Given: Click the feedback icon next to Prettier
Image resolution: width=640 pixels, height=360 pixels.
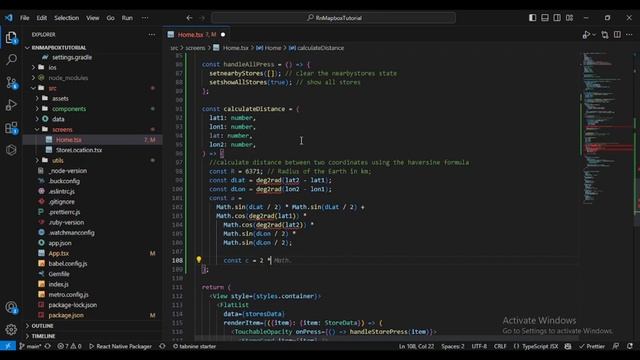Looking at the screenshot, I should [616, 346].
